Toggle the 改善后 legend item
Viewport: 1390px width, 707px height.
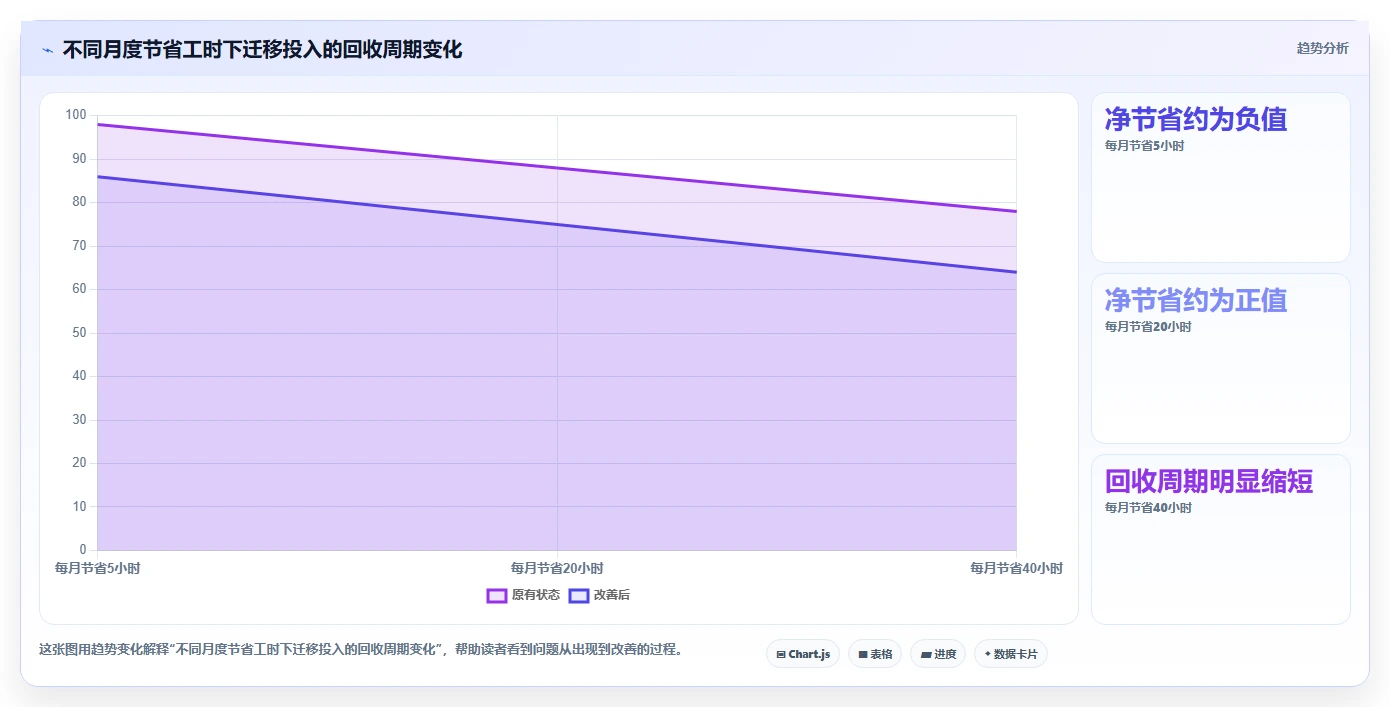(x=599, y=595)
